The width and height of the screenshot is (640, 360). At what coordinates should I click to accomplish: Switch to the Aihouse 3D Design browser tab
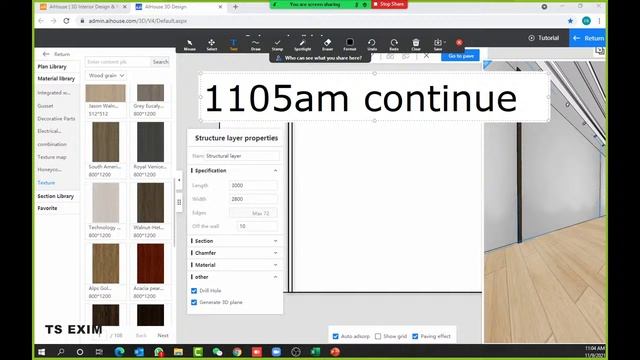(x=179, y=7)
